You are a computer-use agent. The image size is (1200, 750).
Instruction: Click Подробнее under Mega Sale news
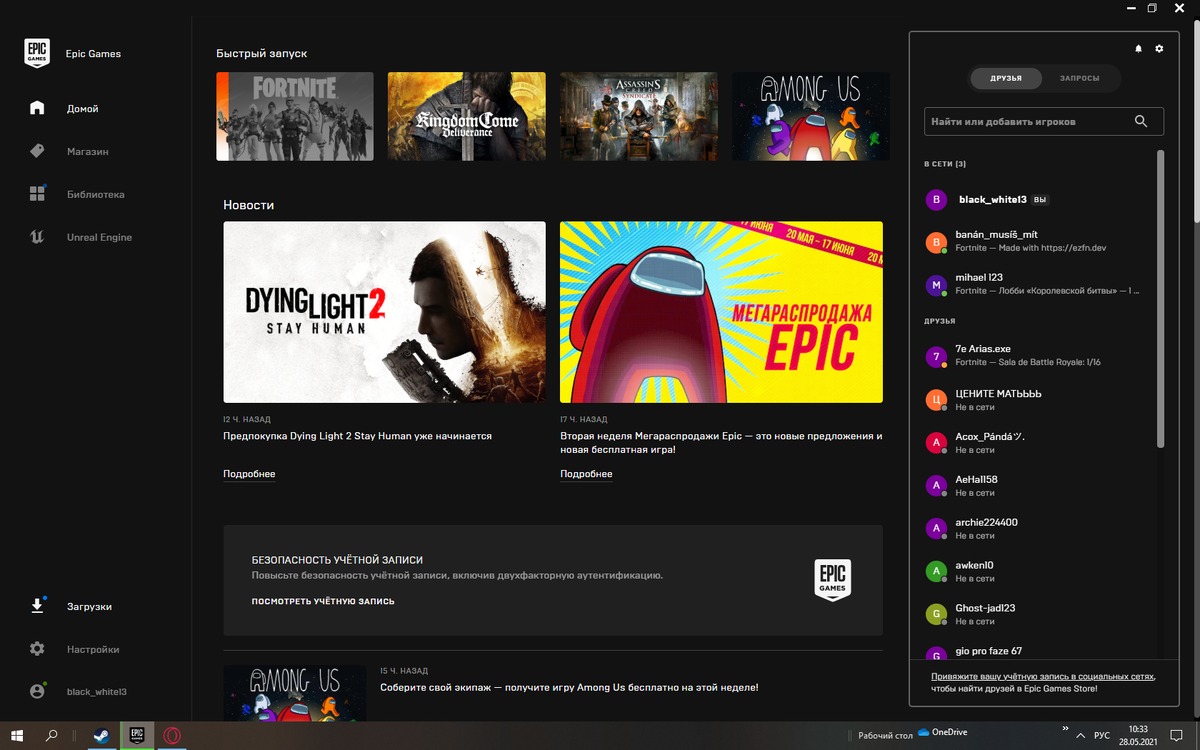click(586, 474)
